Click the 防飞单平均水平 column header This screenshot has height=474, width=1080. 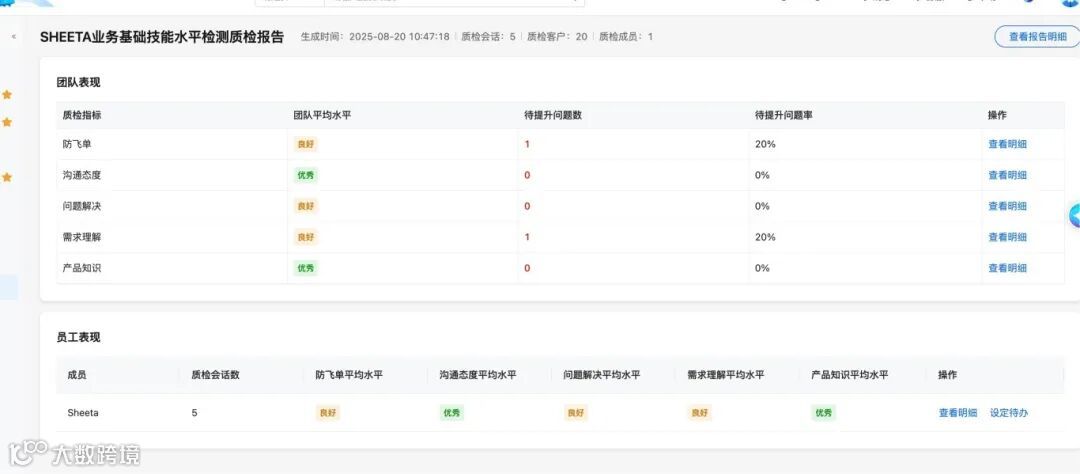pos(349,375)
